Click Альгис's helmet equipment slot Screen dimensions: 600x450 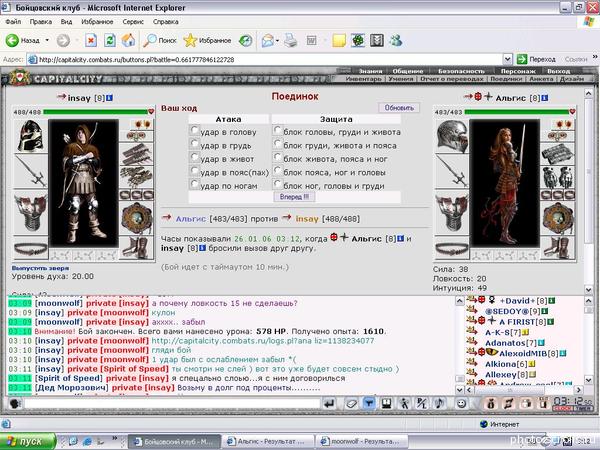coord(452,137)
